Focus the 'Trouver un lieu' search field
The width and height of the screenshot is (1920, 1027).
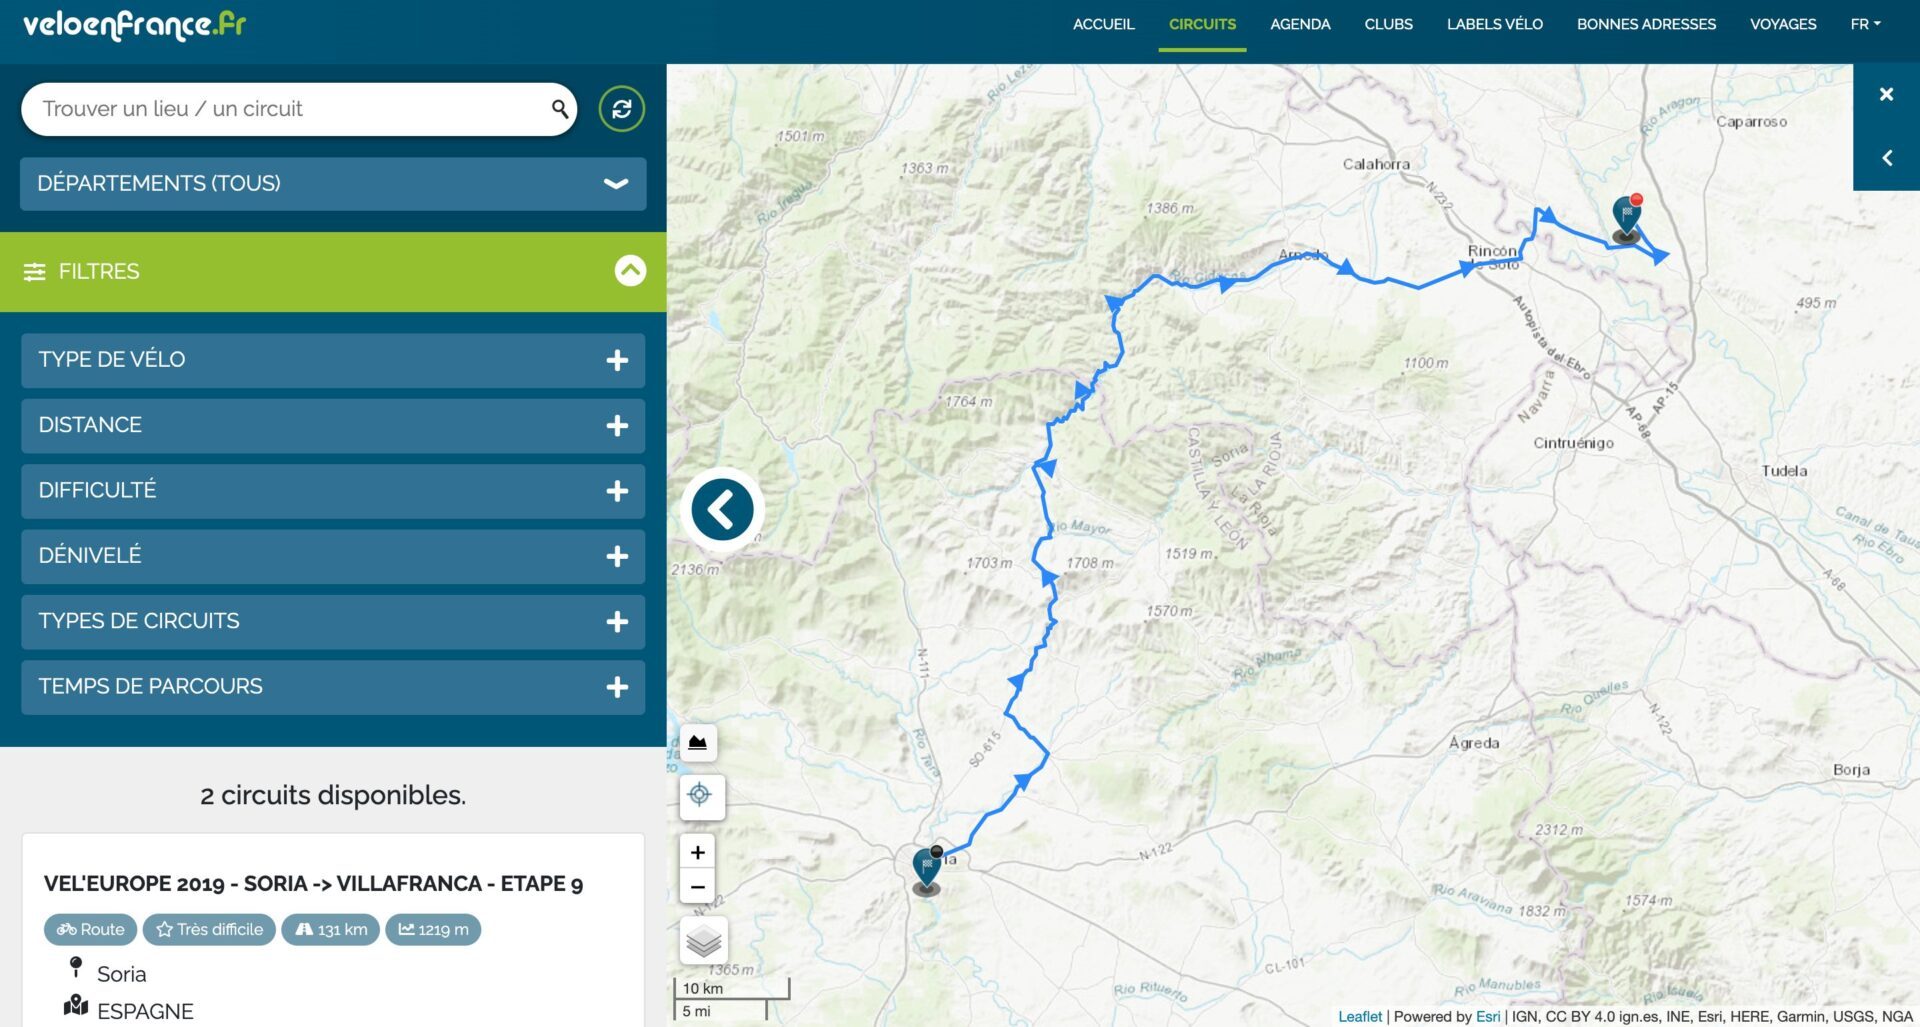[290, 109]
